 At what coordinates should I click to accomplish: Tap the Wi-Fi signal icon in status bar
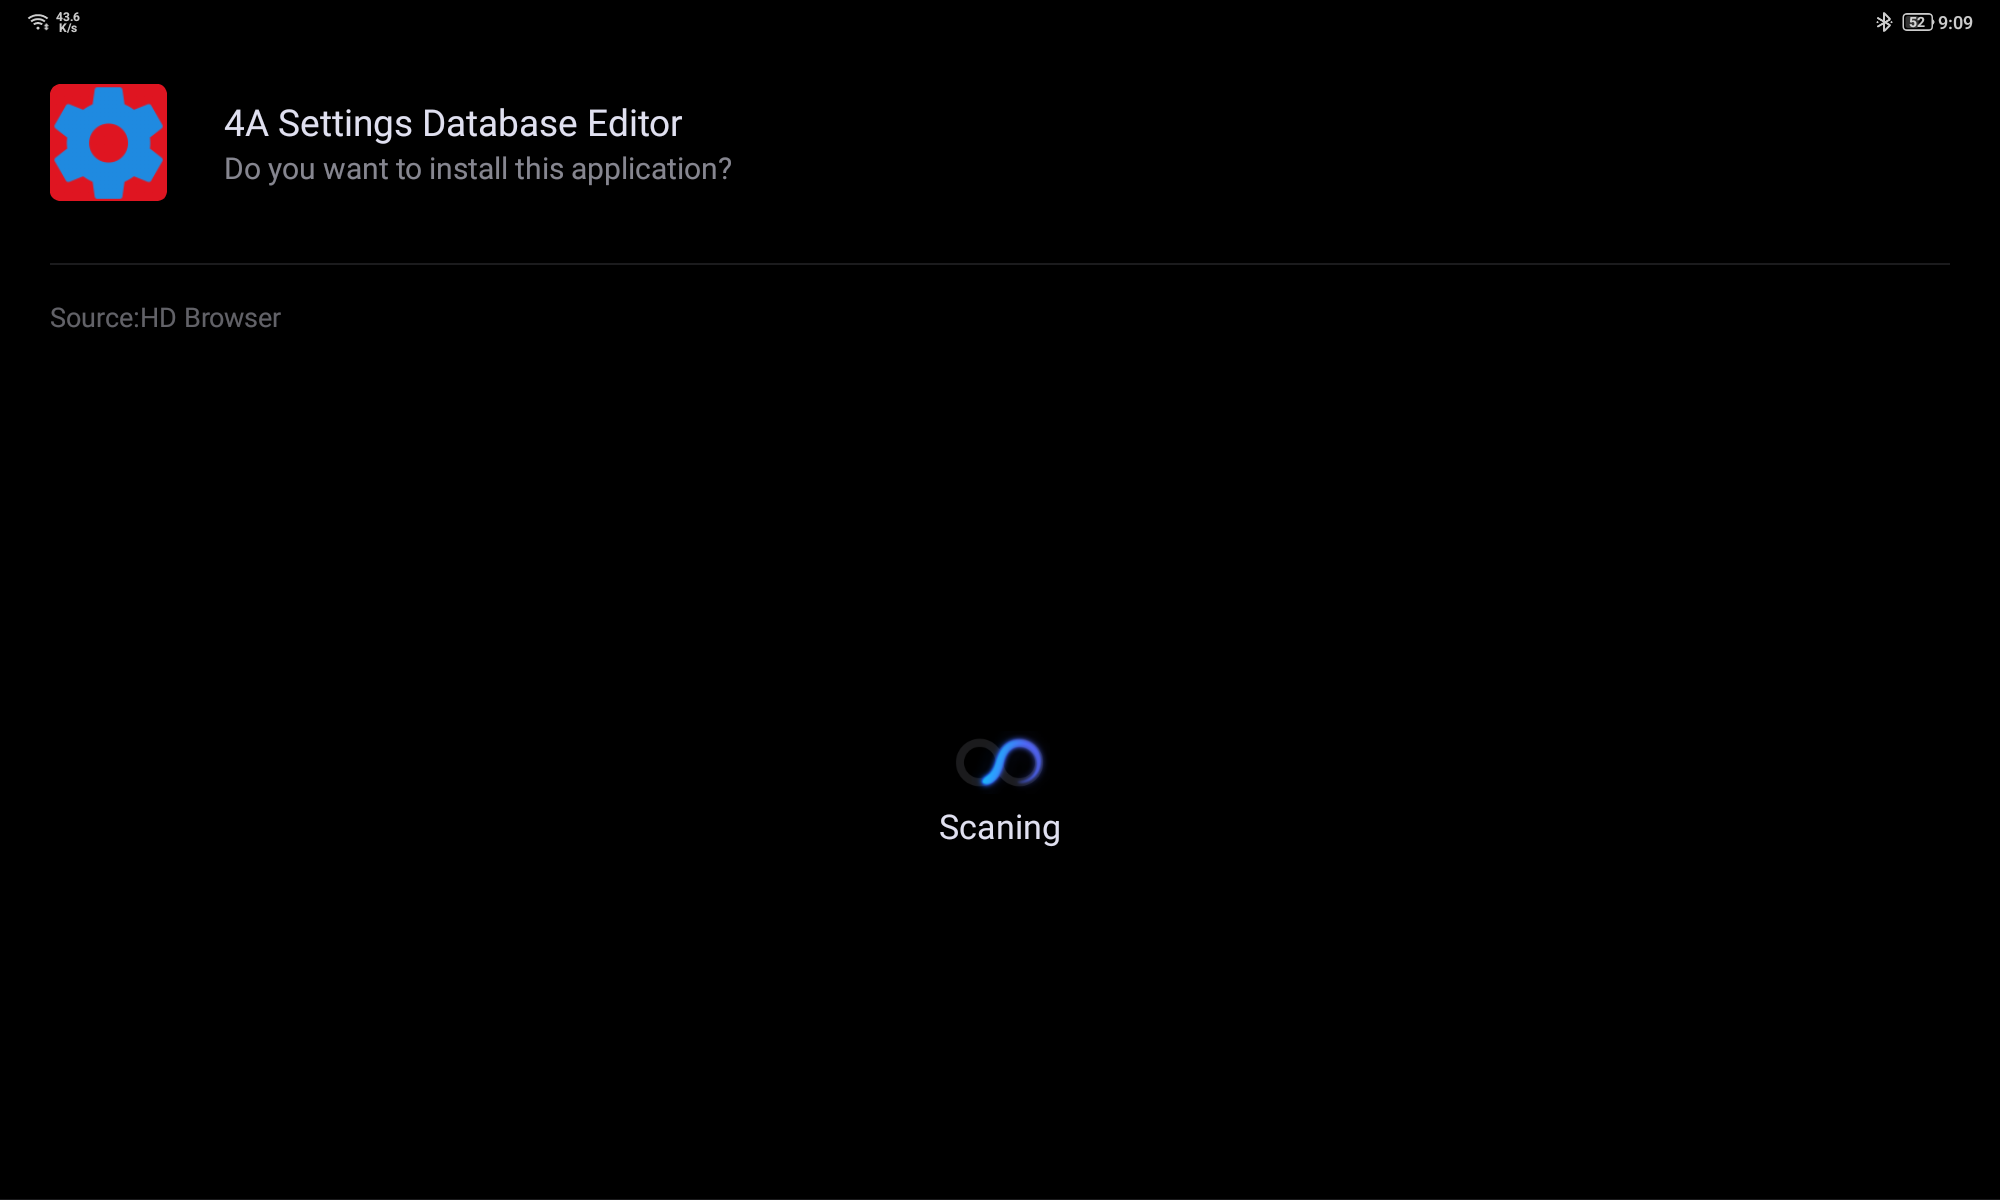point(38,22)
